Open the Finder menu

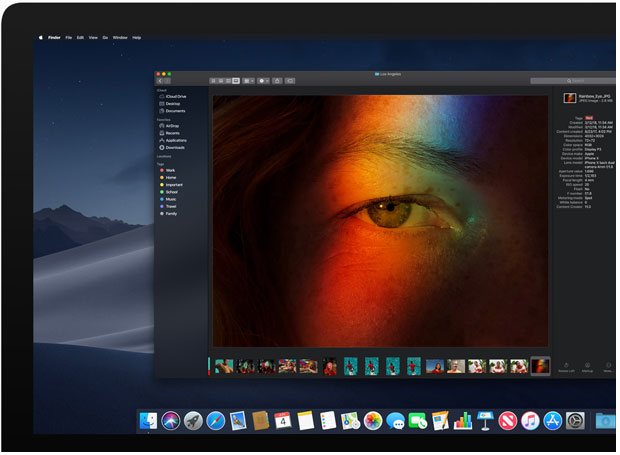54,38
